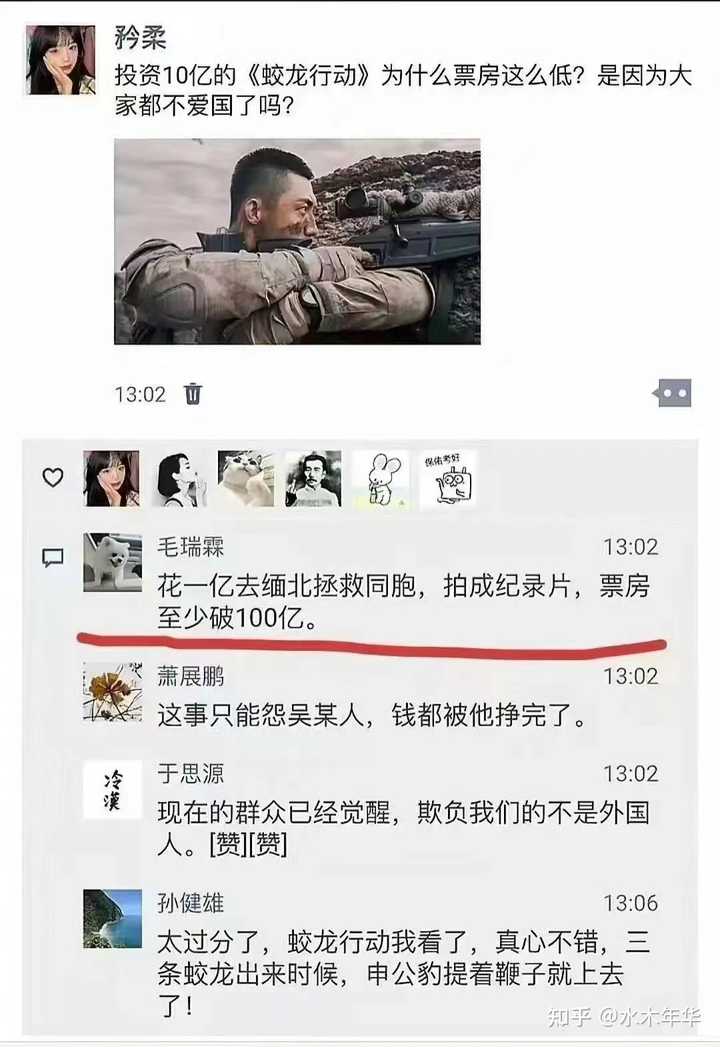This screenshot has width=720, height=1047.
Task: Reply to 于思源's comment about 群众已经觉醒
Action: 403,829
